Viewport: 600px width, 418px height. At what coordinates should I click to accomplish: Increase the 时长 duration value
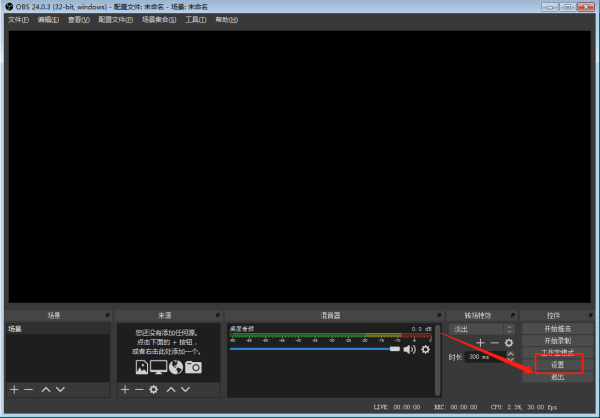point(510,354)
